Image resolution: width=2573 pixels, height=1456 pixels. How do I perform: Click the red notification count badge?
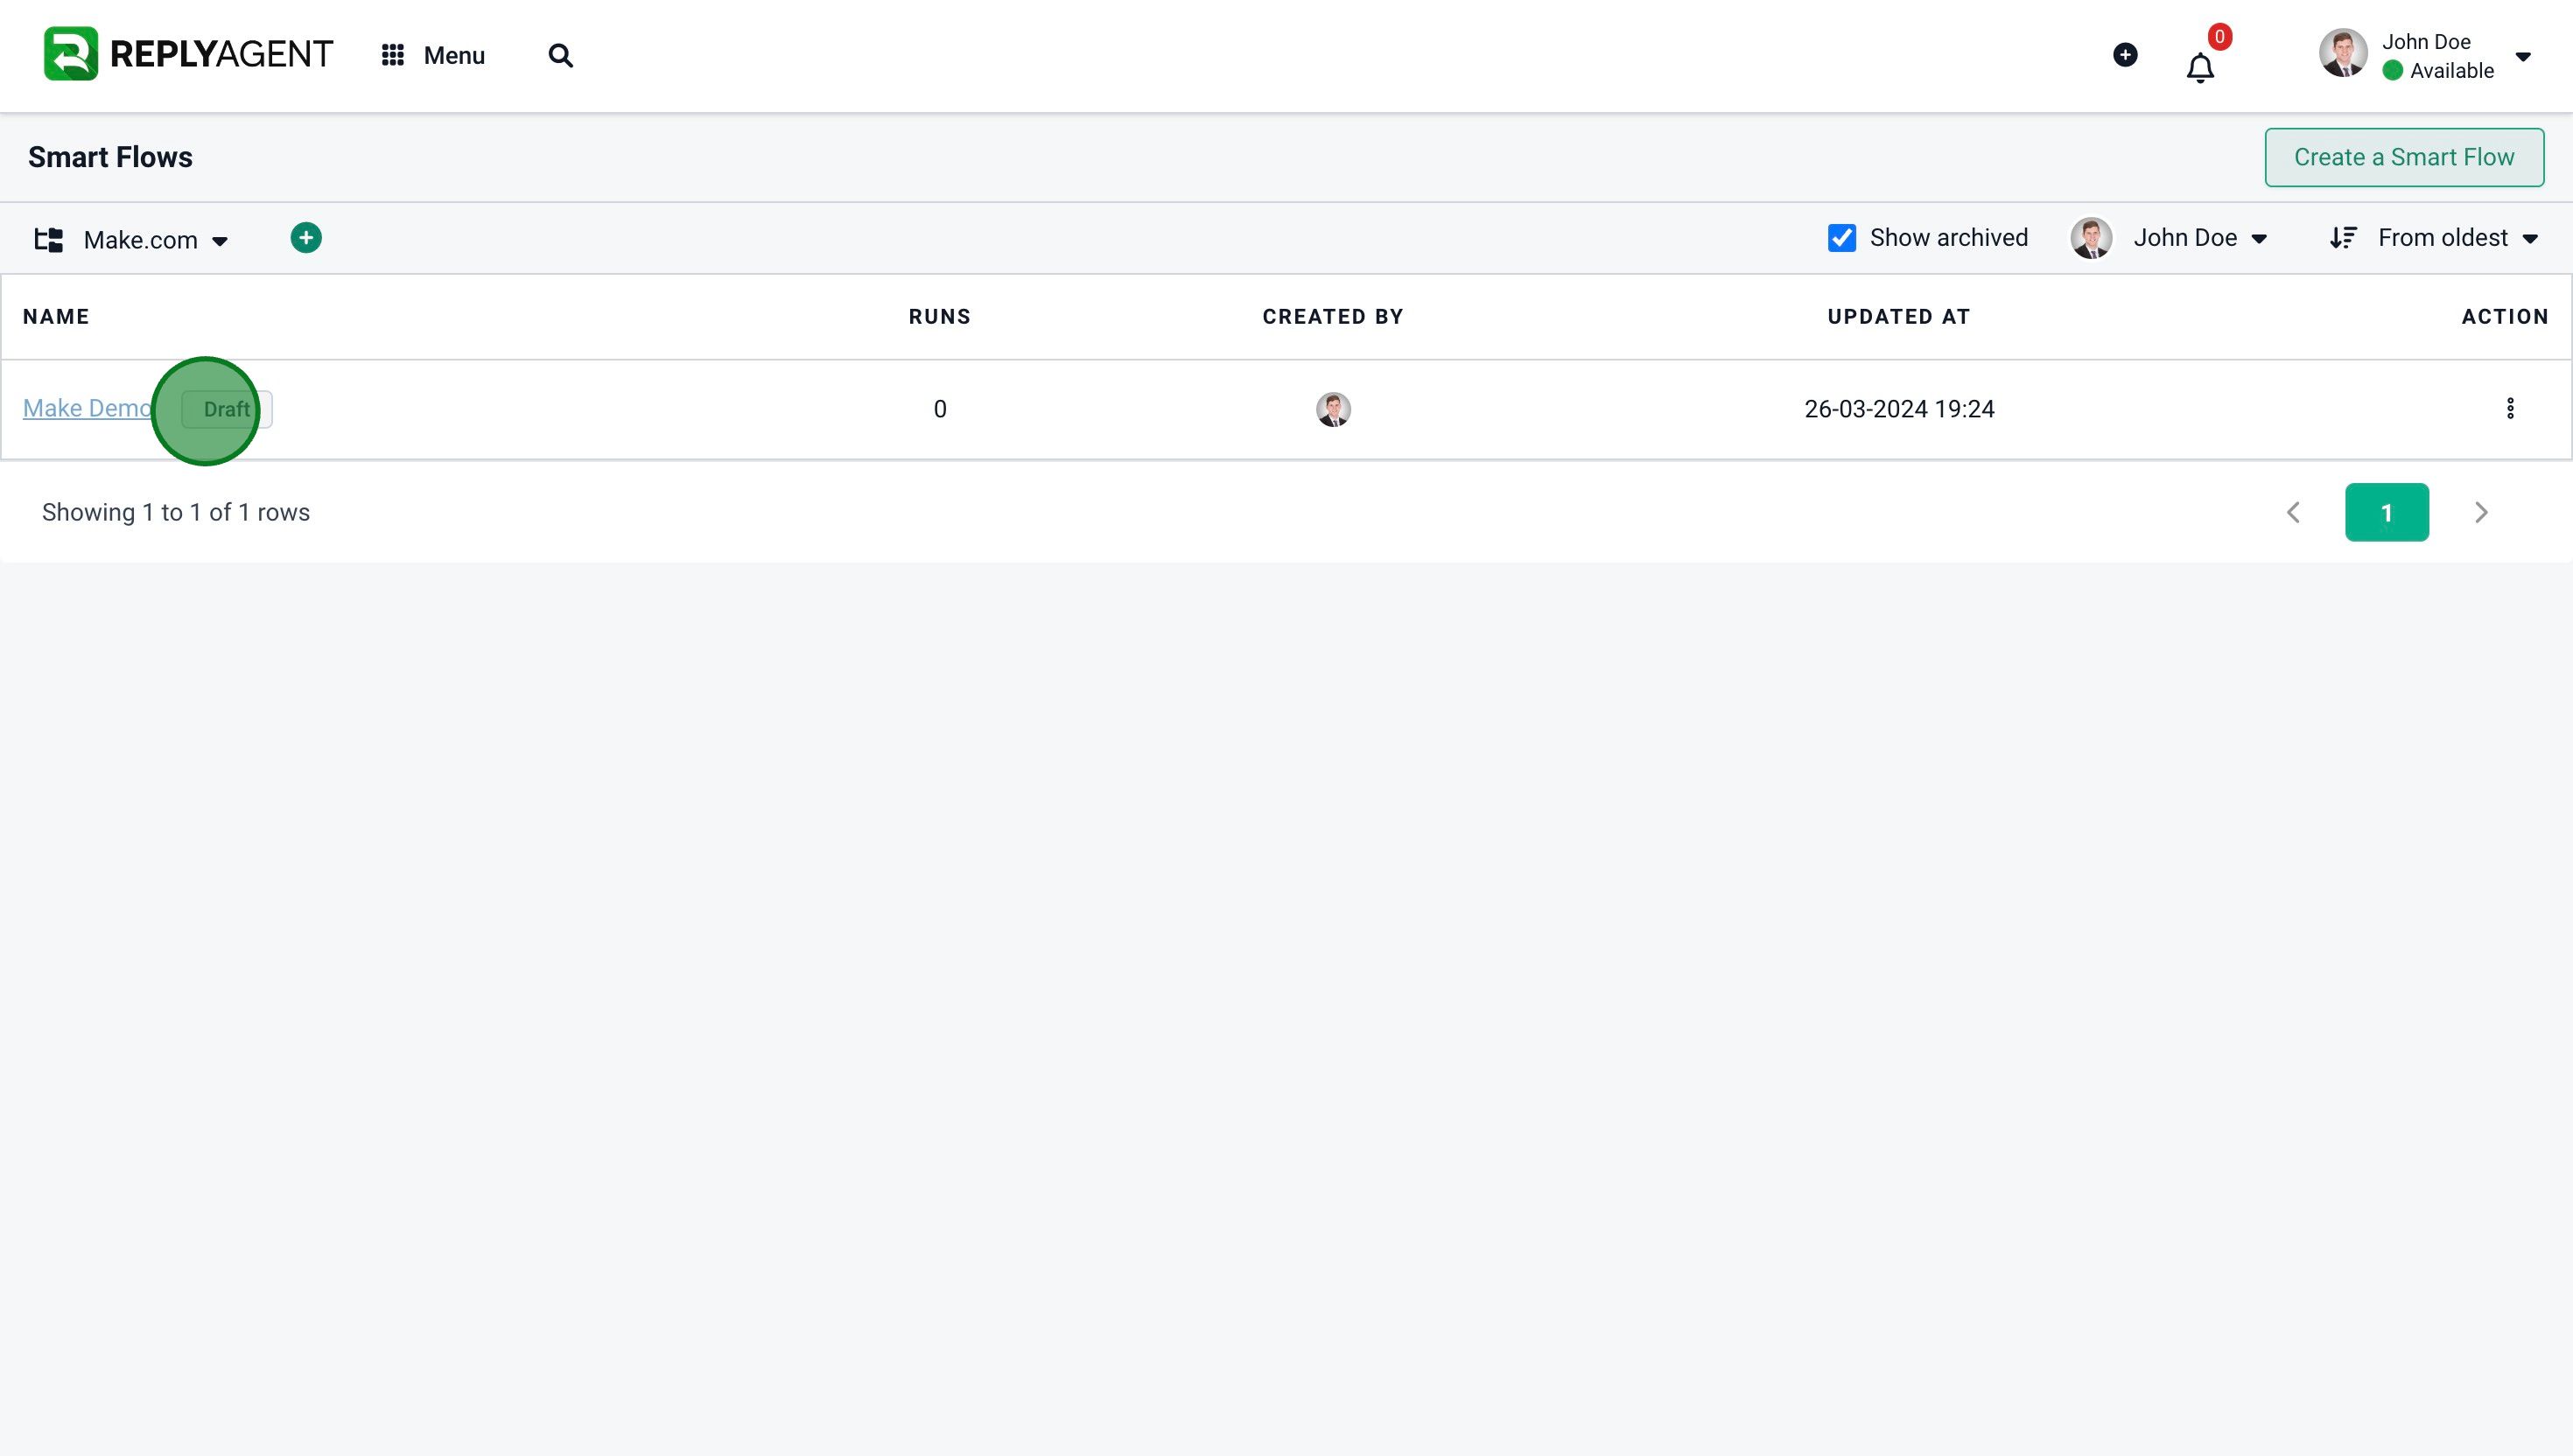(2219, 37)
